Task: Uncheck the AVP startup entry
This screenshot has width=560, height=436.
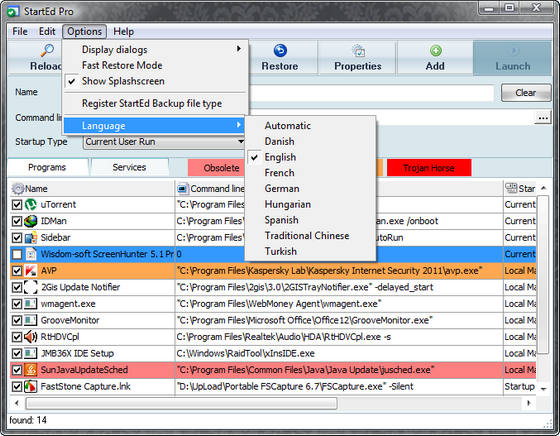Action: coord(17,271)
